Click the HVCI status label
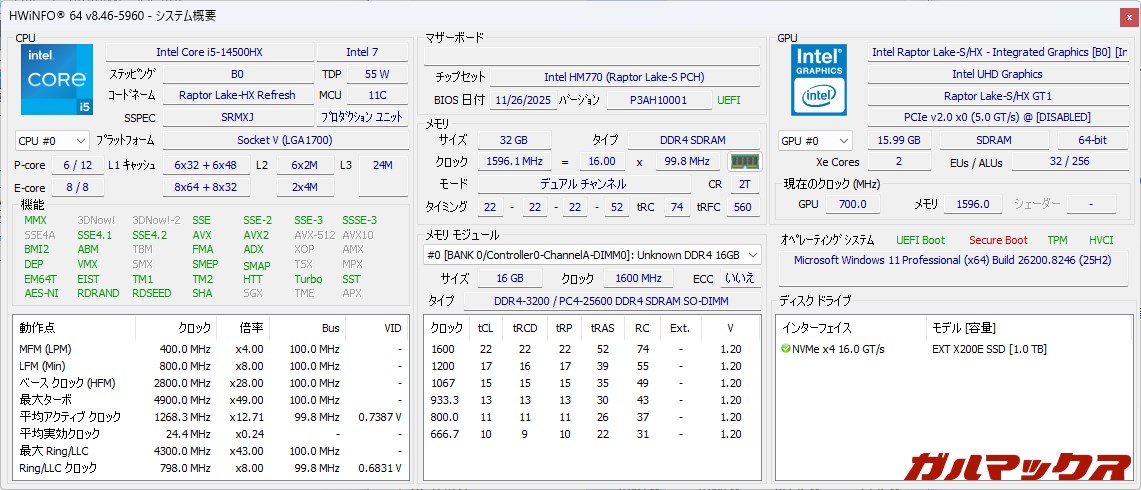Image resolution: width=1141 pixels, height=490 pixels. 1100,240
